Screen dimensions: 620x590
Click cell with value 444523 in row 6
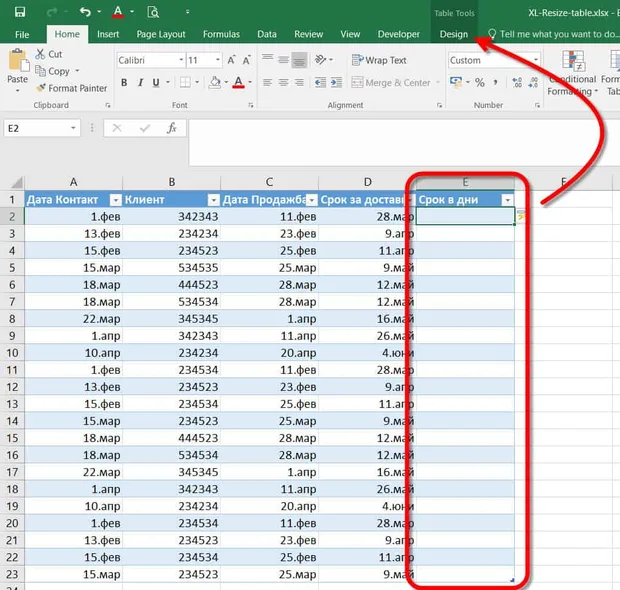point(172,285)
